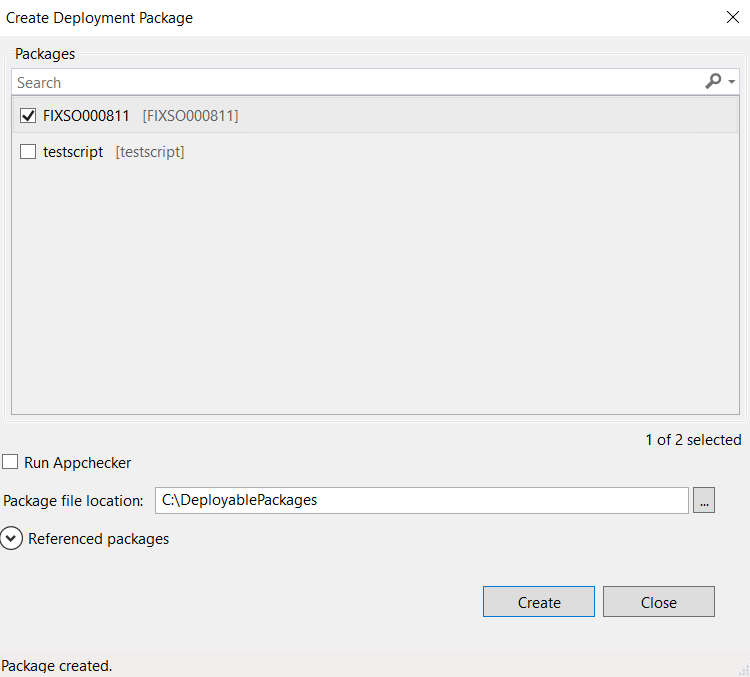Close the dialog with the X icon
Viewport: 750px width, 677px height.
click(x=732, y=17)
